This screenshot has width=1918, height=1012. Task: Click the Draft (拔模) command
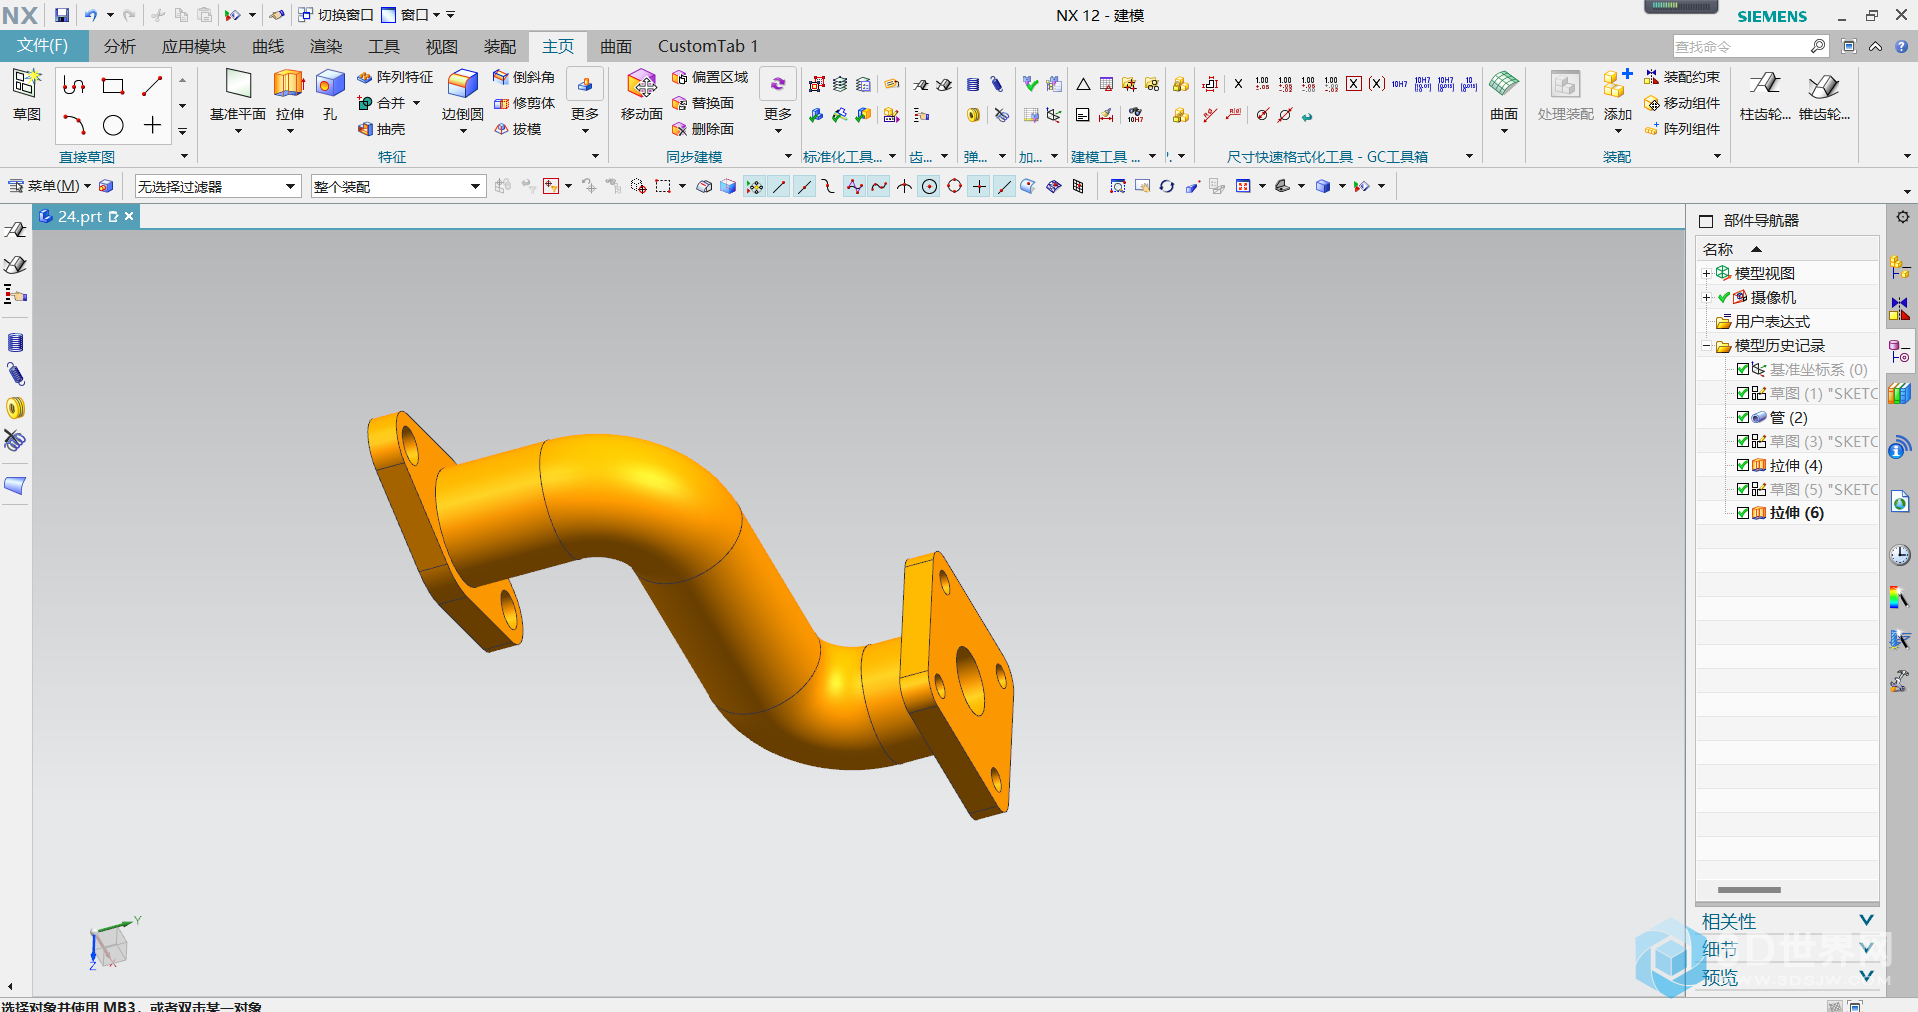518,129
